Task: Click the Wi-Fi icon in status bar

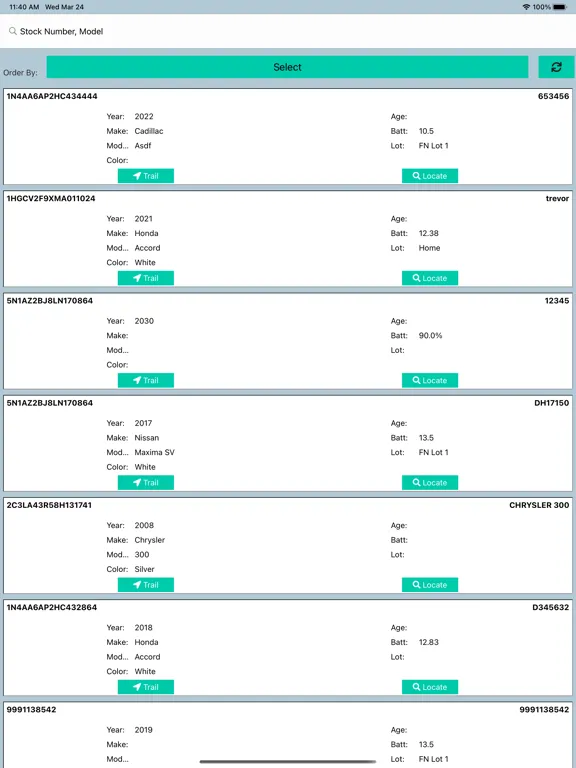Action: (x=527, y=7)
